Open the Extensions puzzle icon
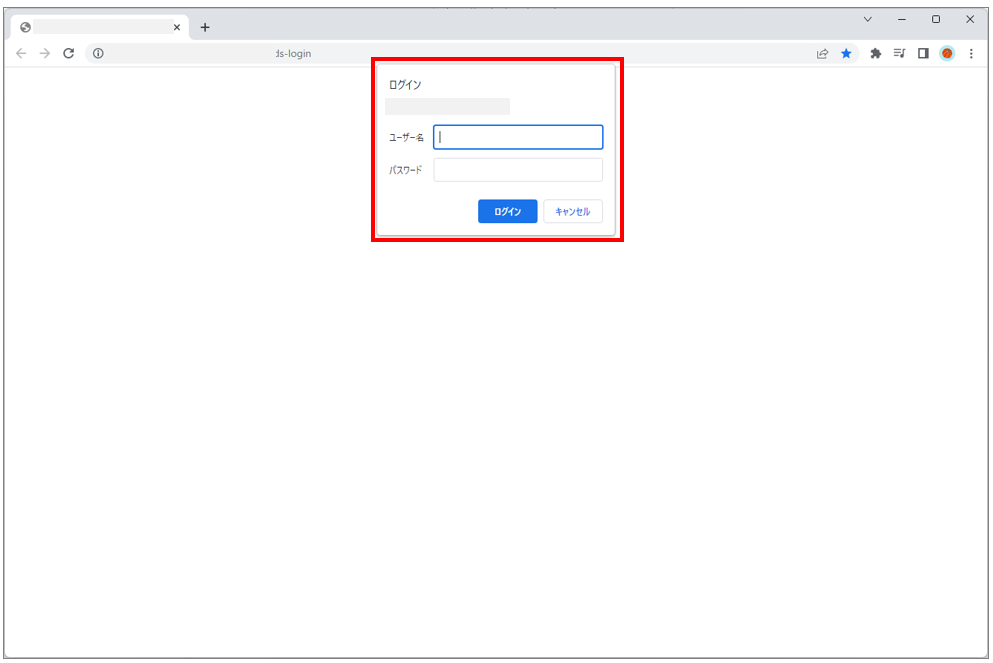 click(876, 54)
